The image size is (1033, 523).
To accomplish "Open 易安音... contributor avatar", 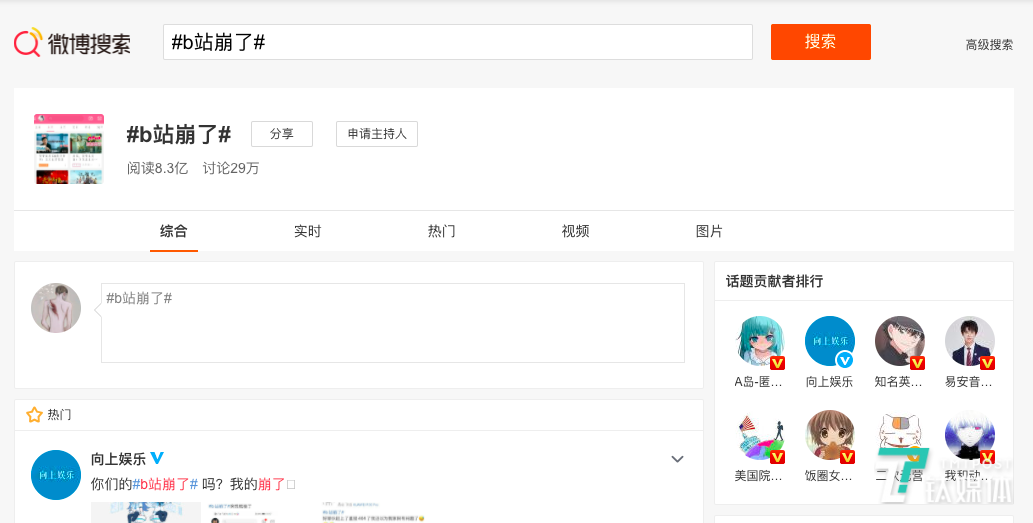I will click(970, 341).
